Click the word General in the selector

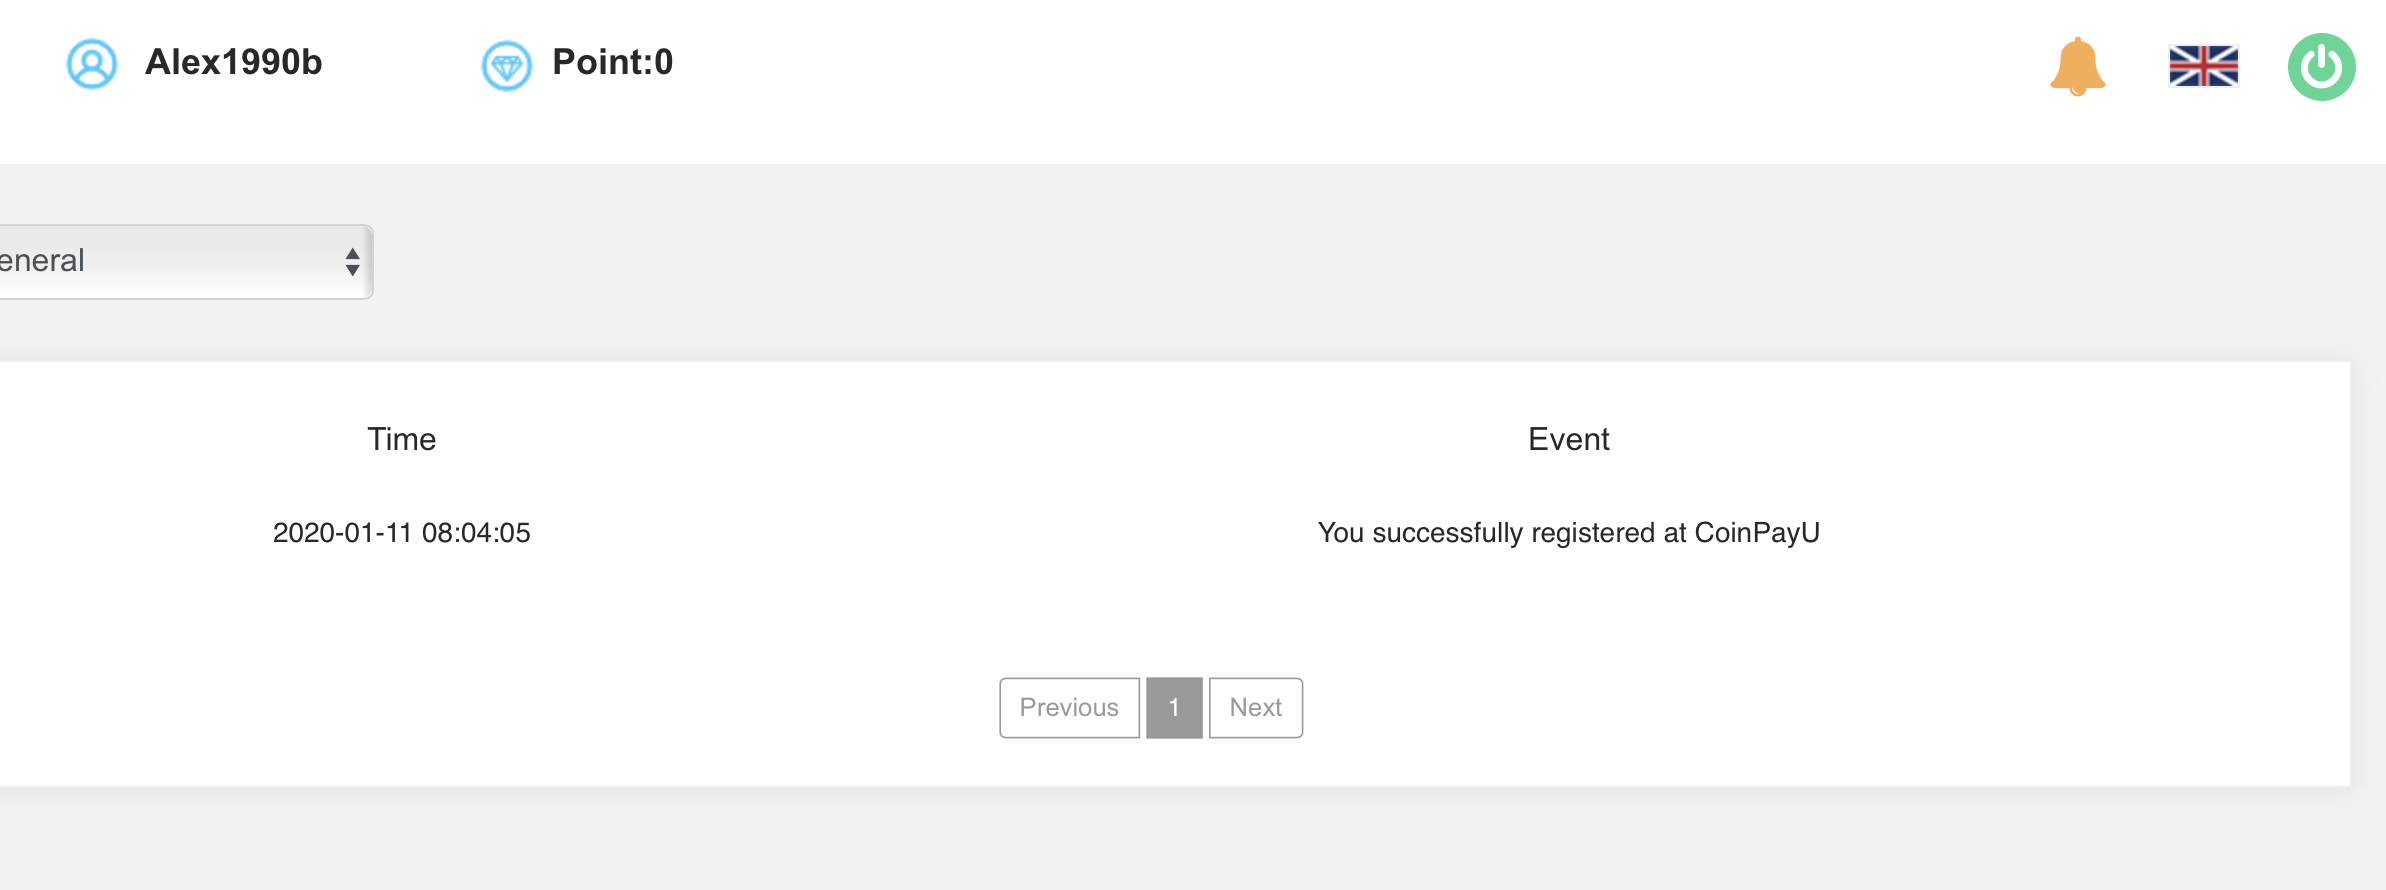[x=42, y=261]
